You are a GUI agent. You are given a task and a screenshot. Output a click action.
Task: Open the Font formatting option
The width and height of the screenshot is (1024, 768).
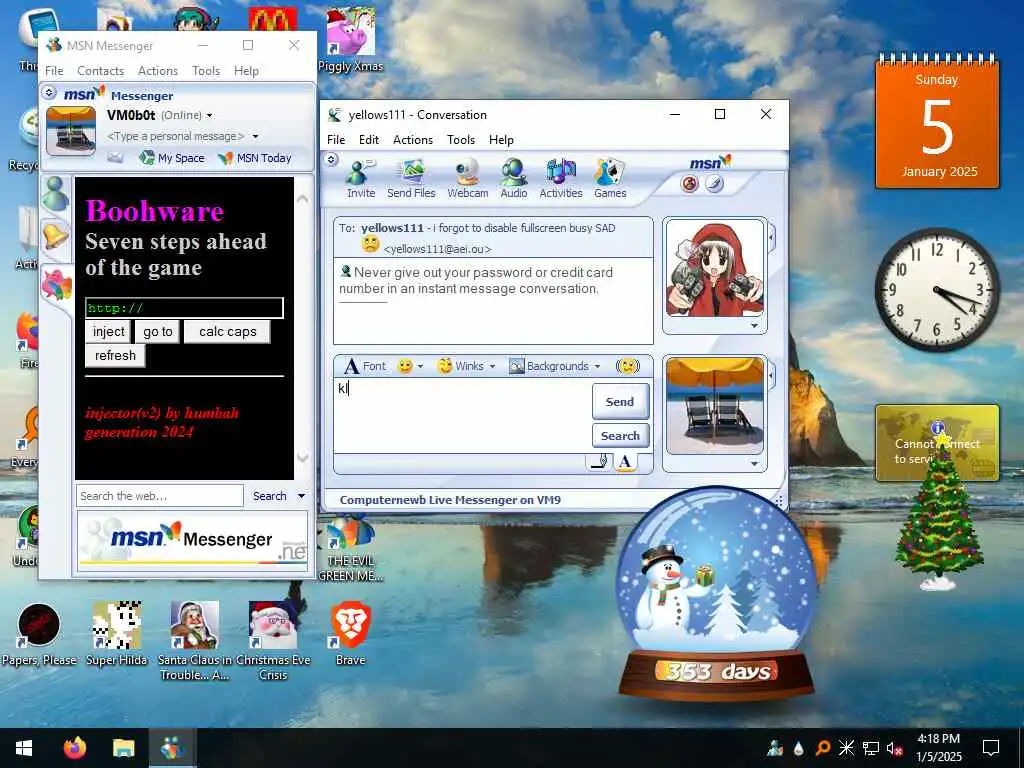click(x=365, y=366)
